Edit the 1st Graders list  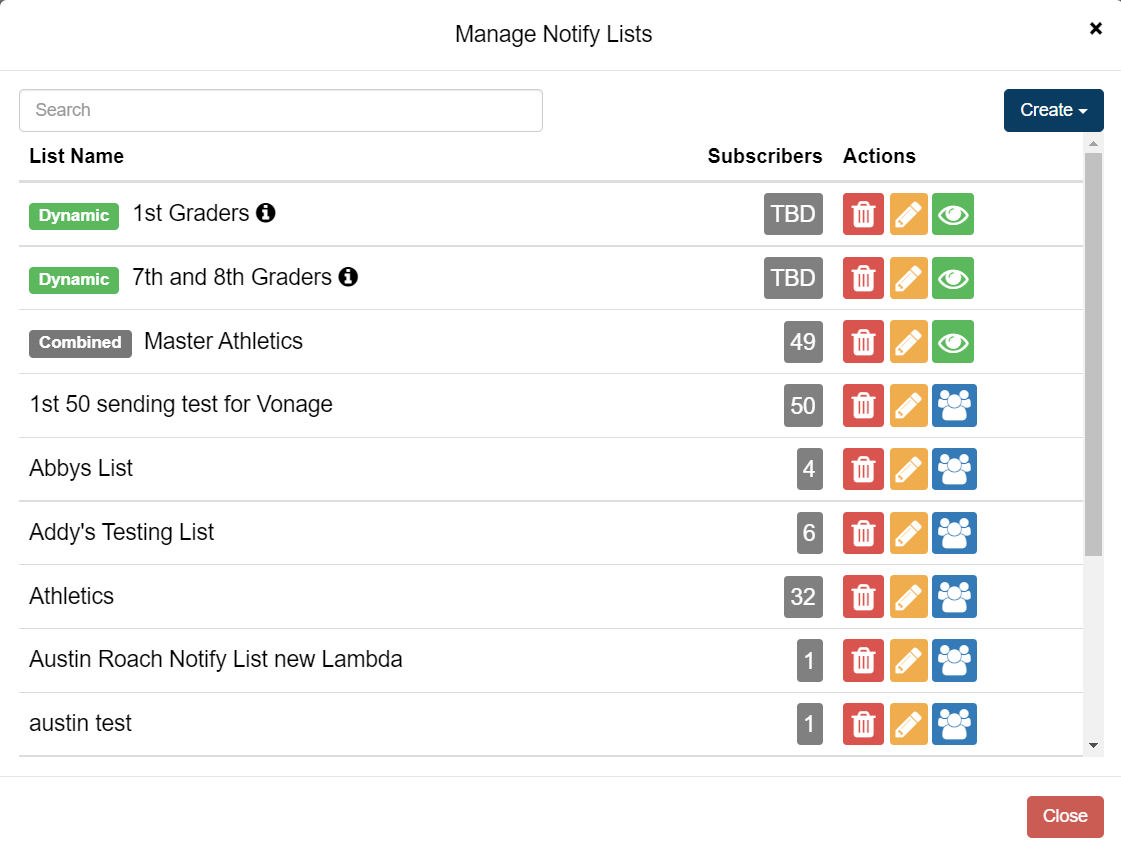click(x=909, y=214)
